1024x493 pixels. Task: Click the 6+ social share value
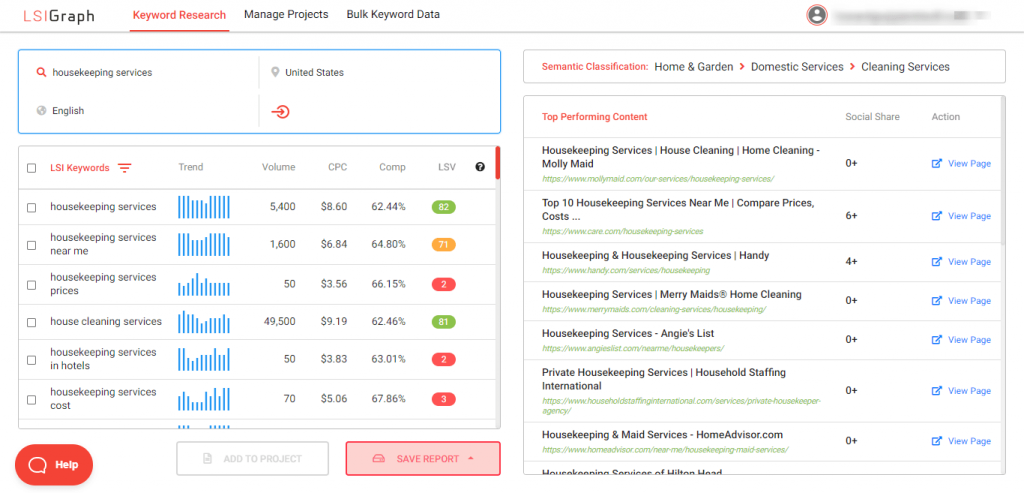click(x=851, y=215)
